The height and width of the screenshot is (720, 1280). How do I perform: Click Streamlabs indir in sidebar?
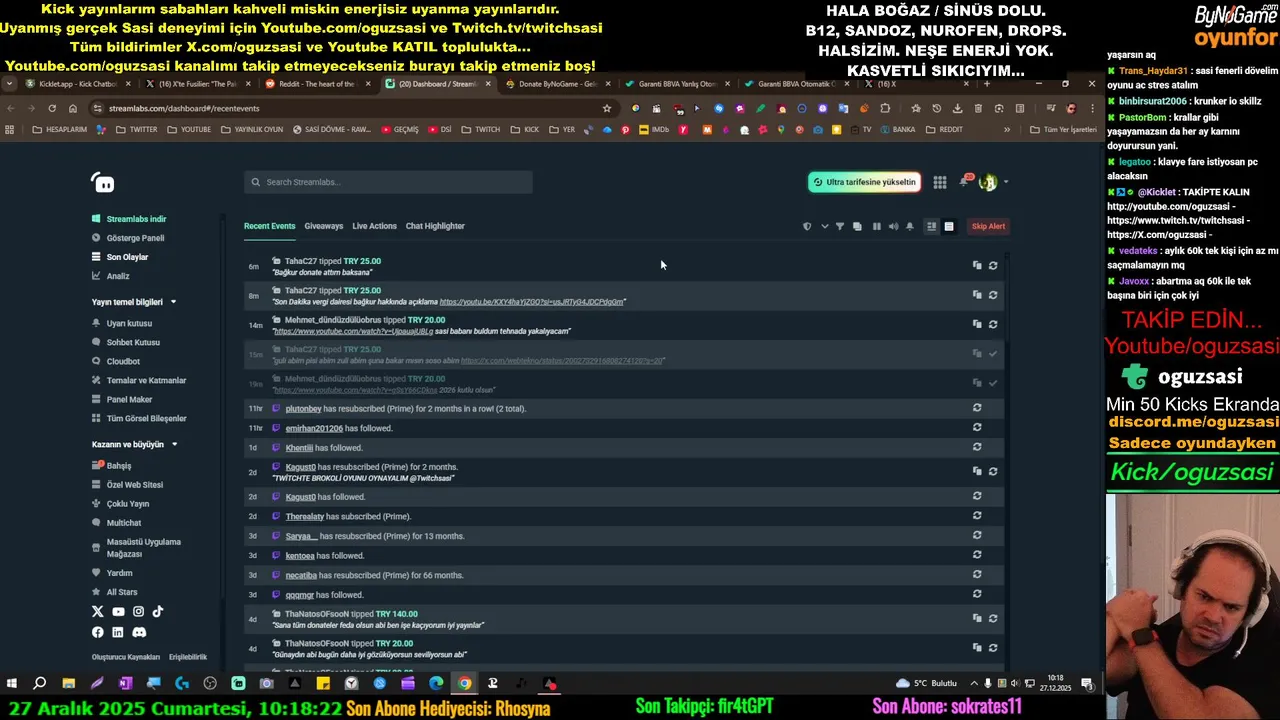tap(129, 219)
